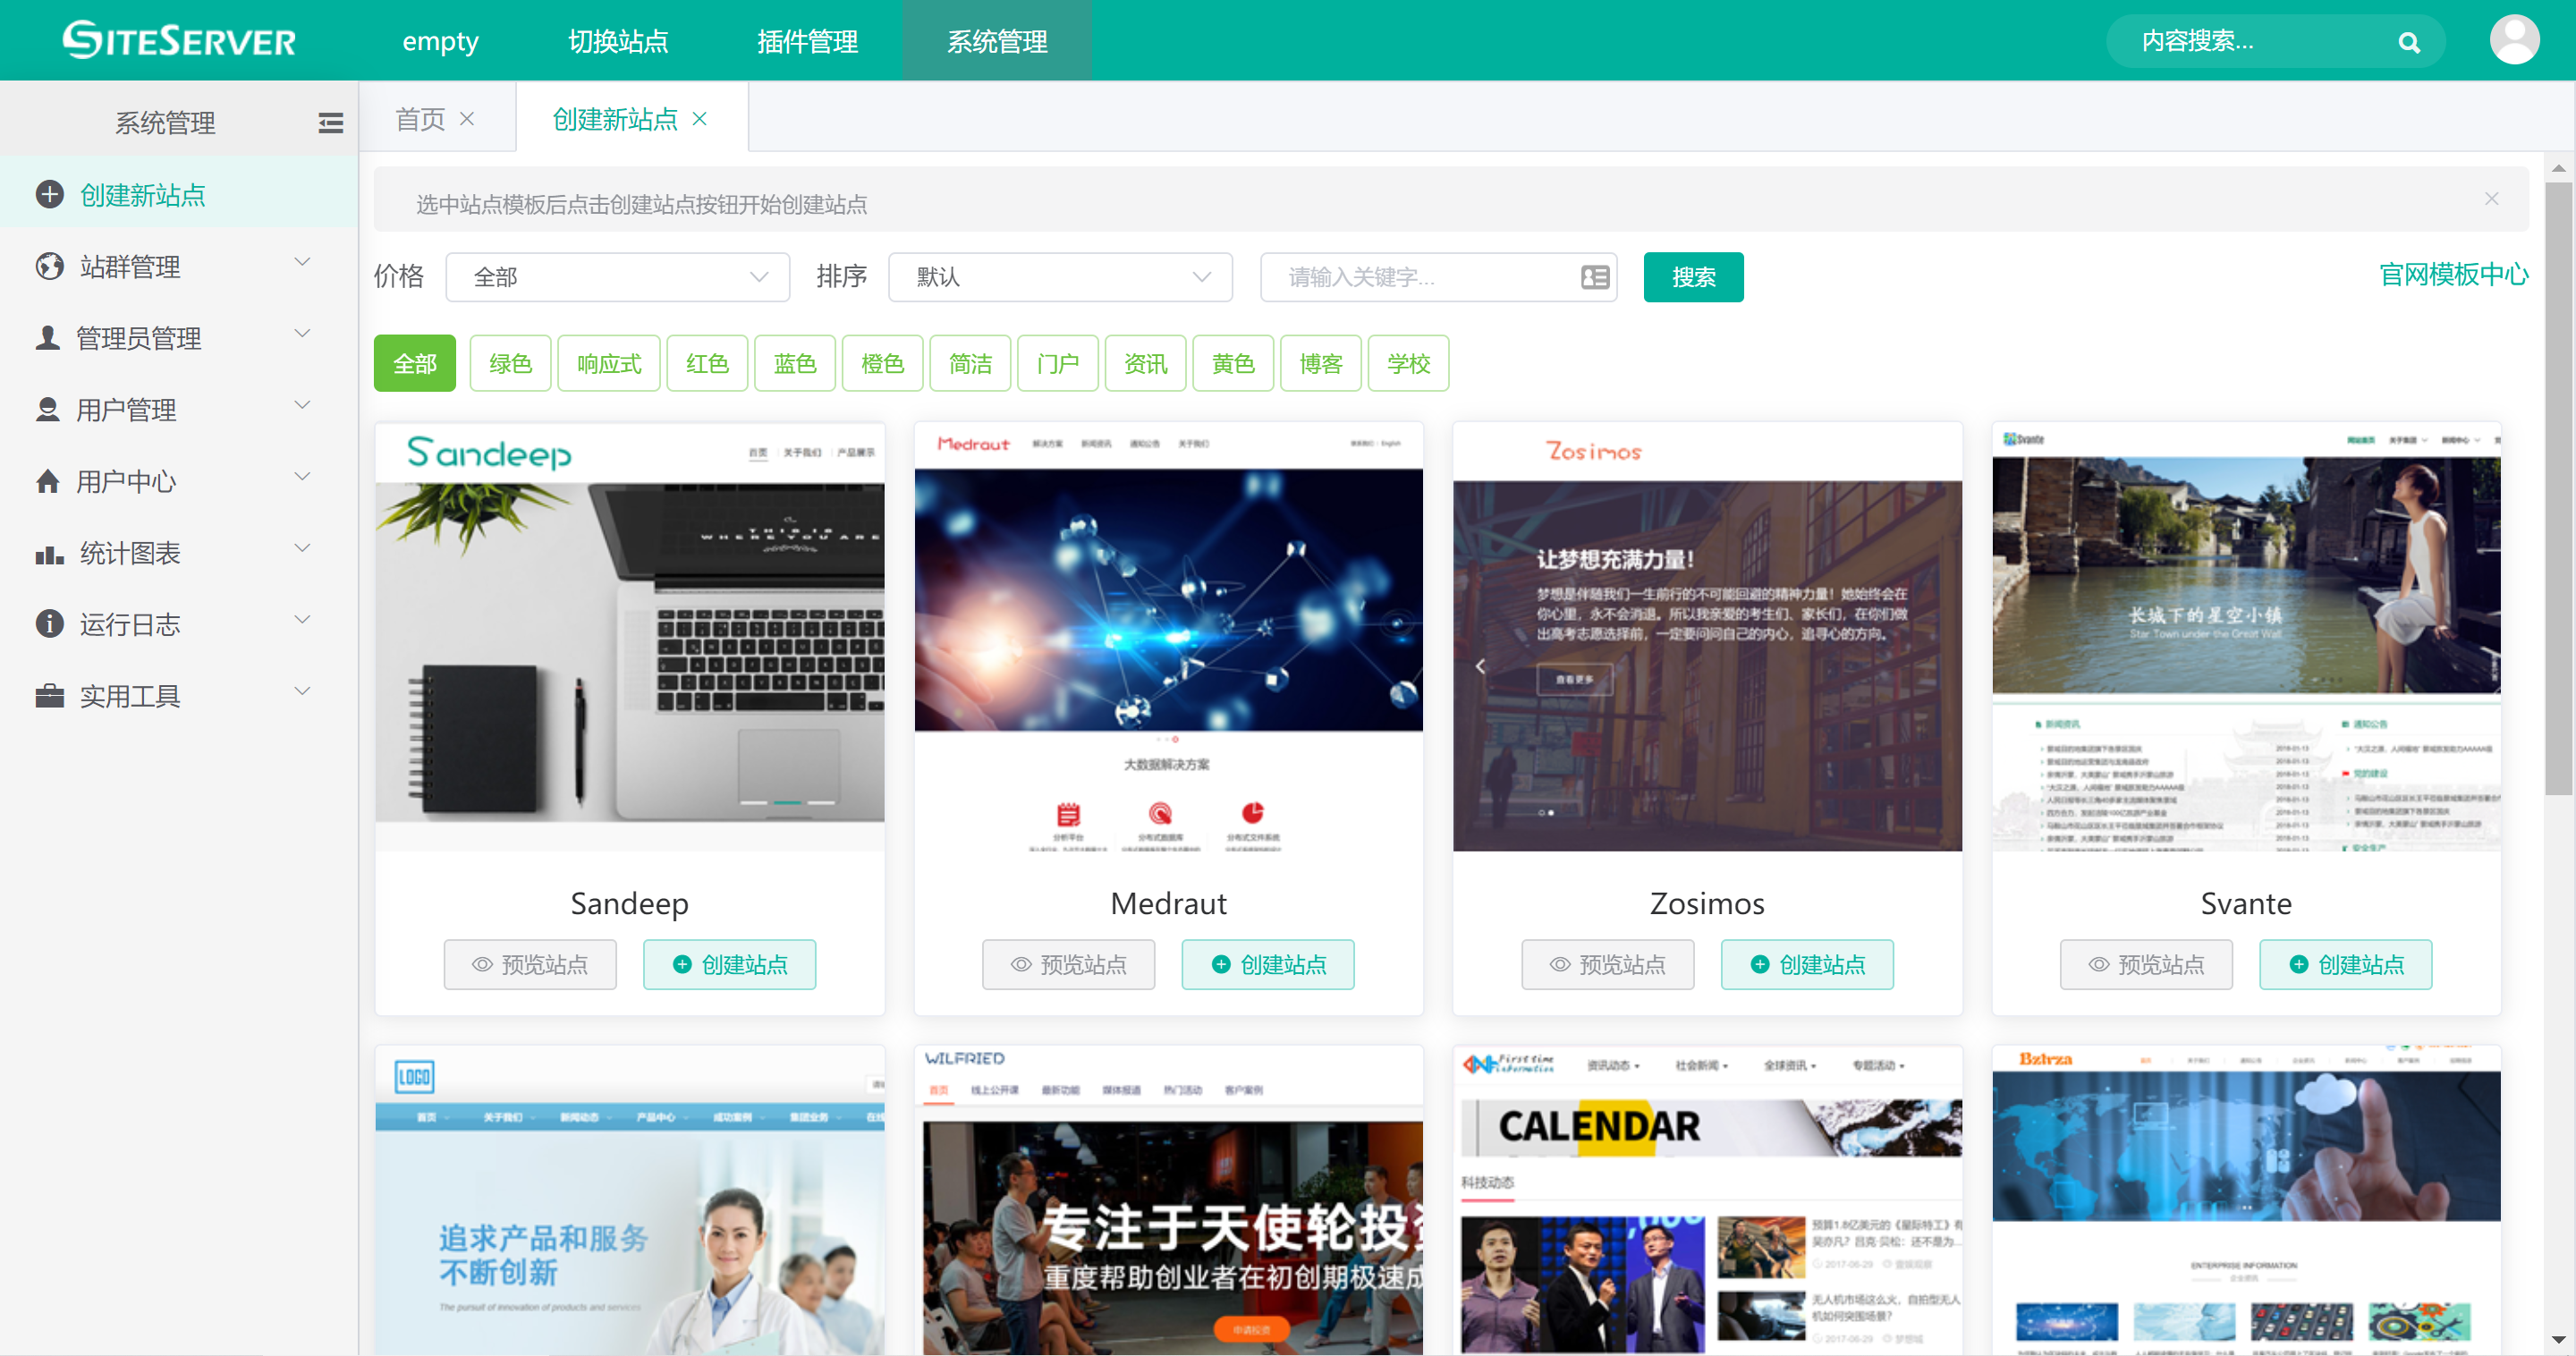Click the 实用工具 toolbox icon
Image resolution: width=2576 pixels, height=1356 pixels.
[50, 695]
